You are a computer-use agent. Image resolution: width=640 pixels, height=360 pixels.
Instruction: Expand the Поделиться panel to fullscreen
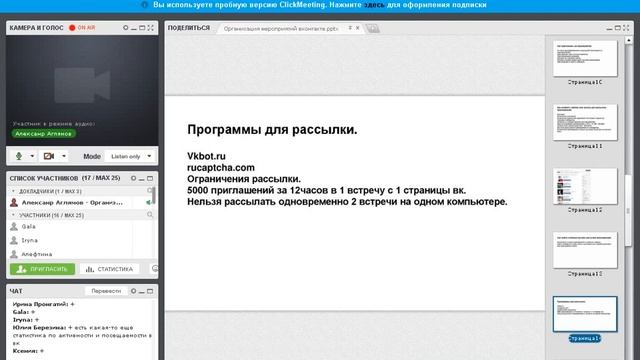pyautogui.click(x=626, y=28)
